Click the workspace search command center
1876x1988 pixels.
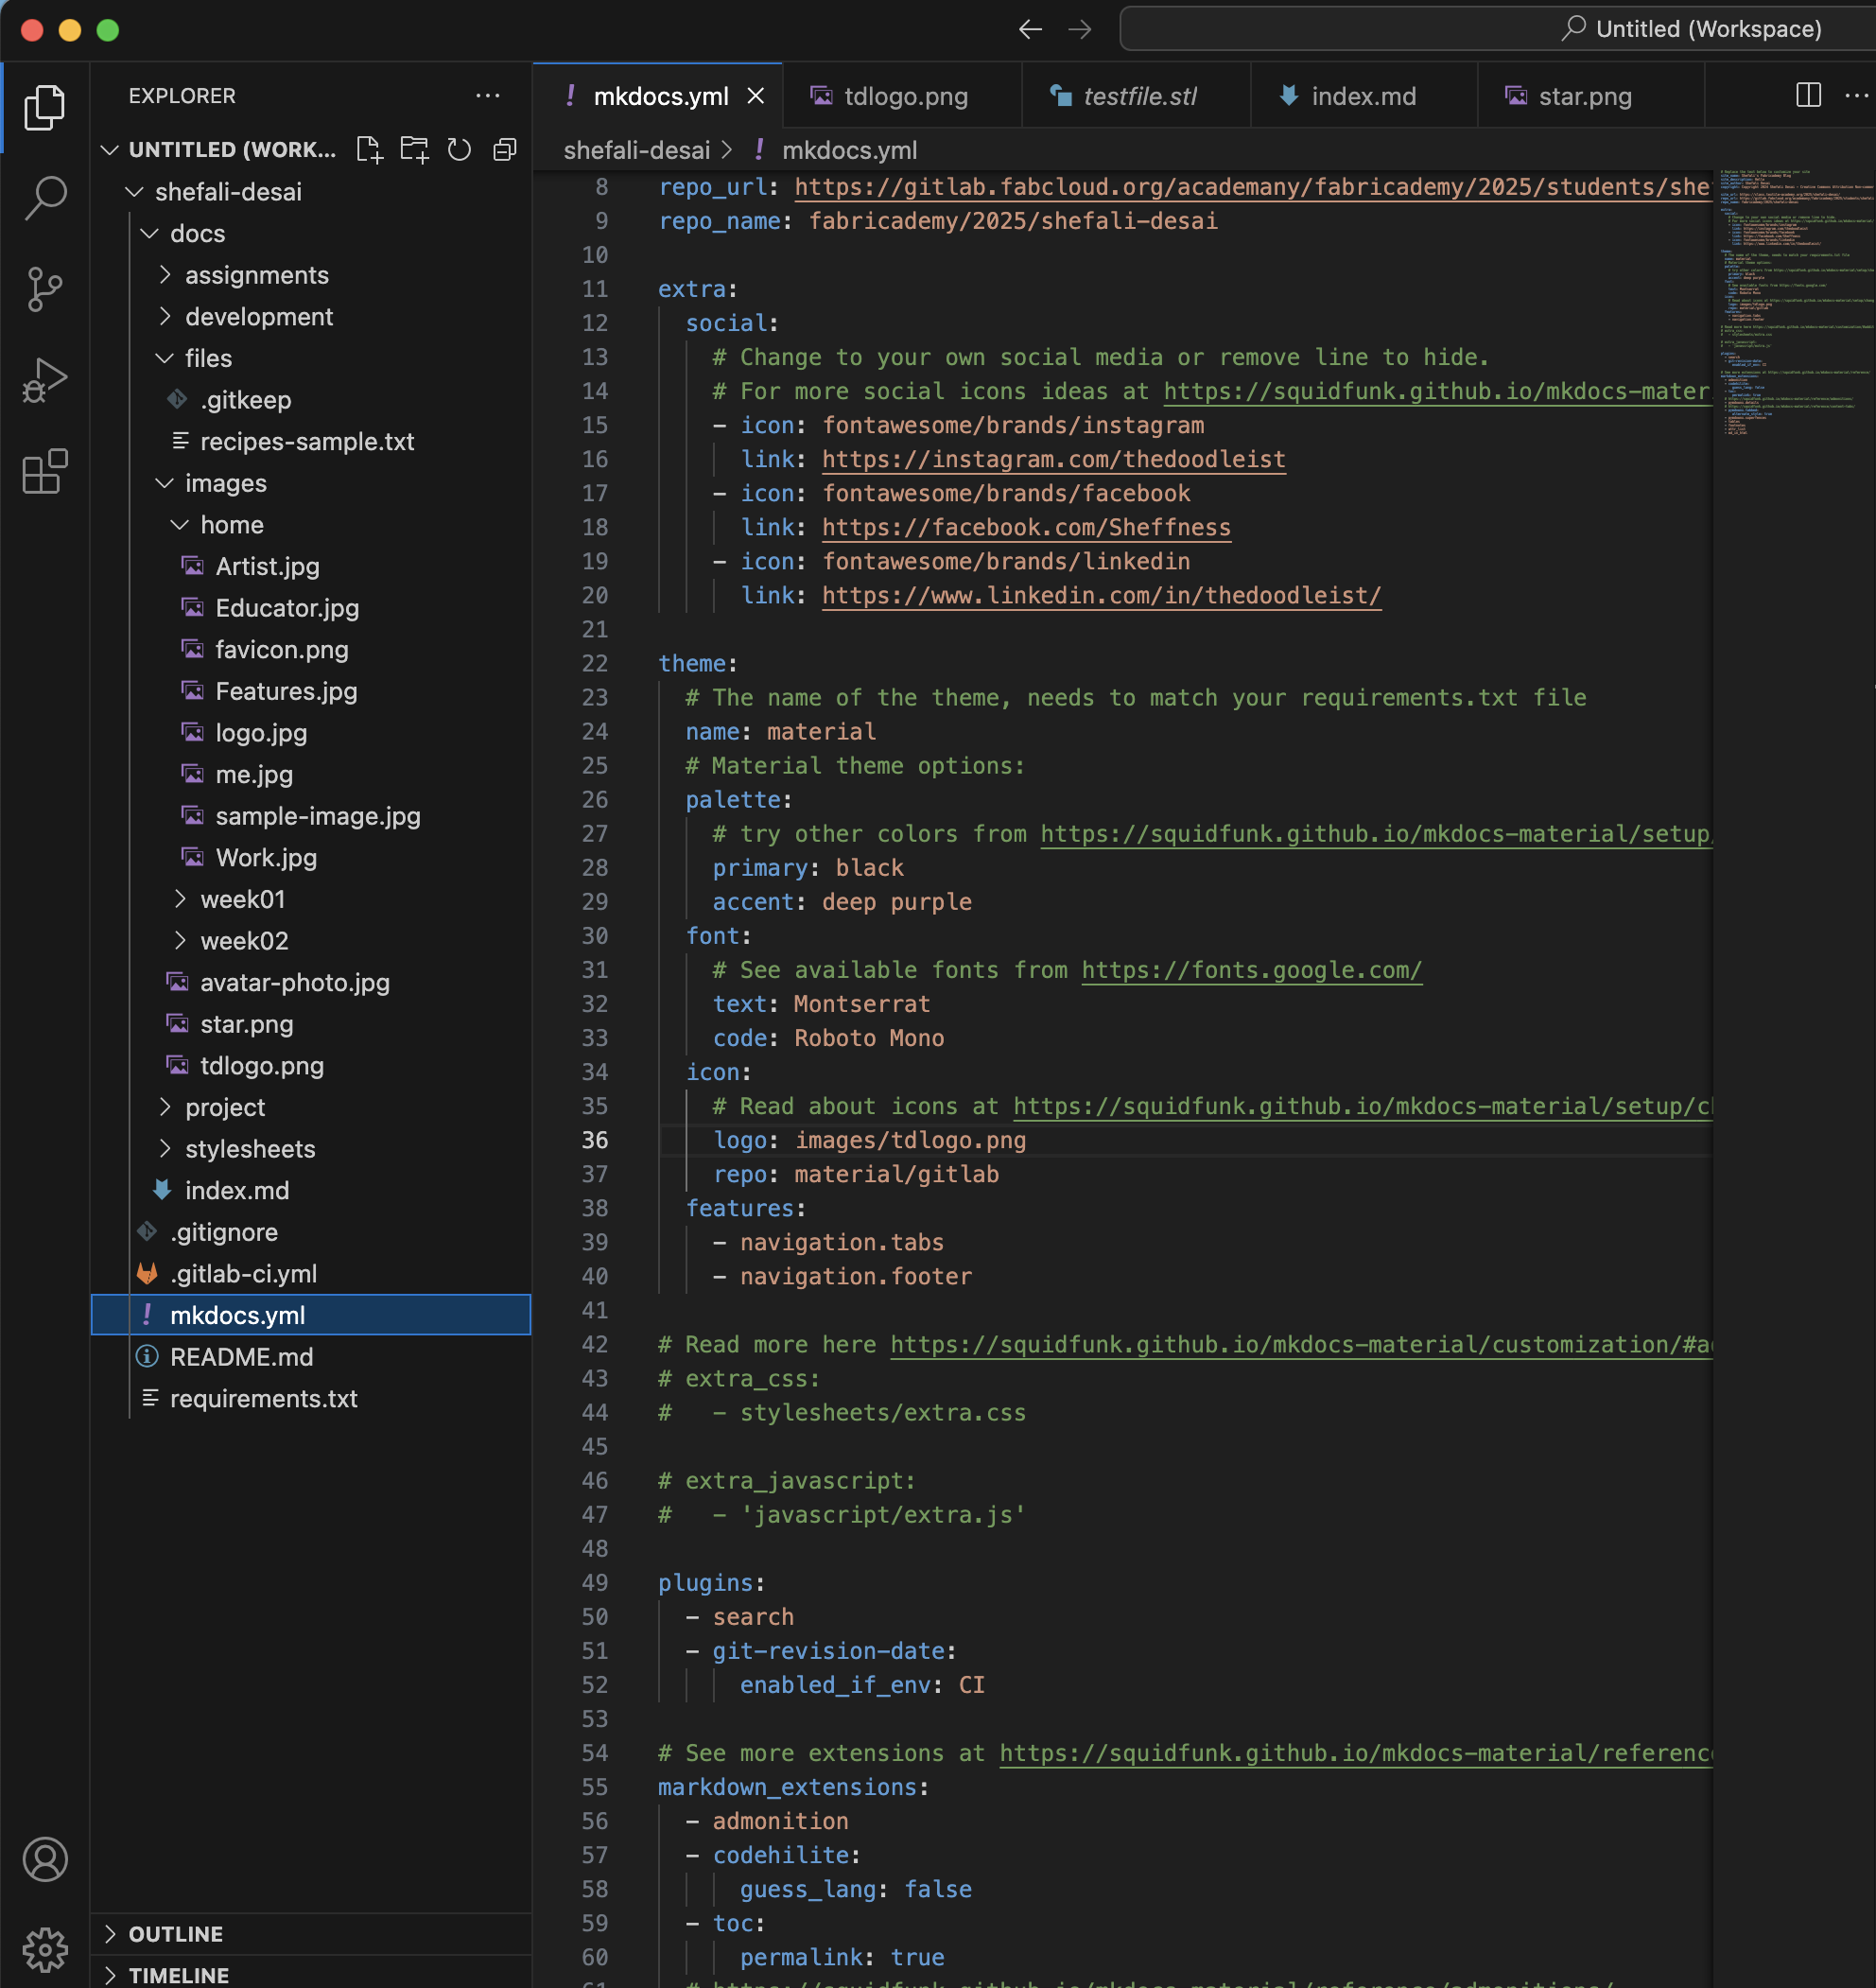pos(1497,29)
